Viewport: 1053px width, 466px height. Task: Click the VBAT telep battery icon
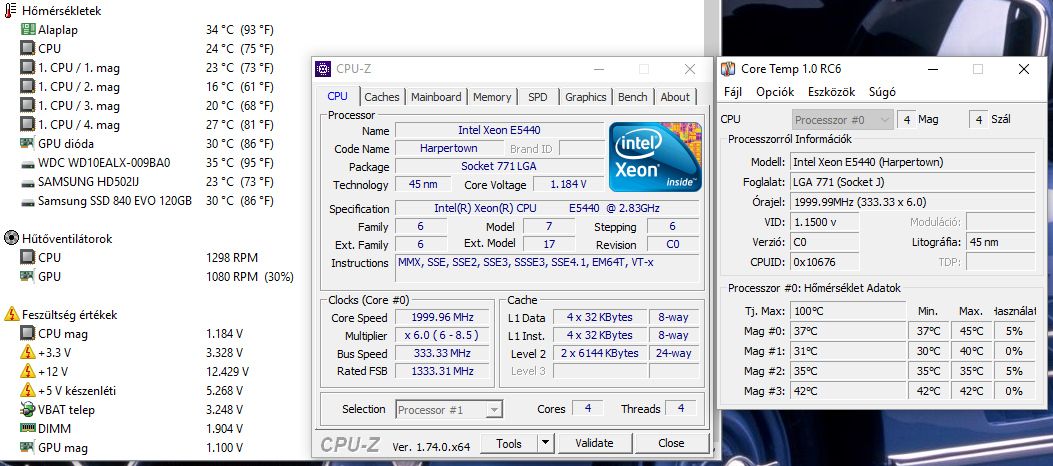tap(28, 409)
